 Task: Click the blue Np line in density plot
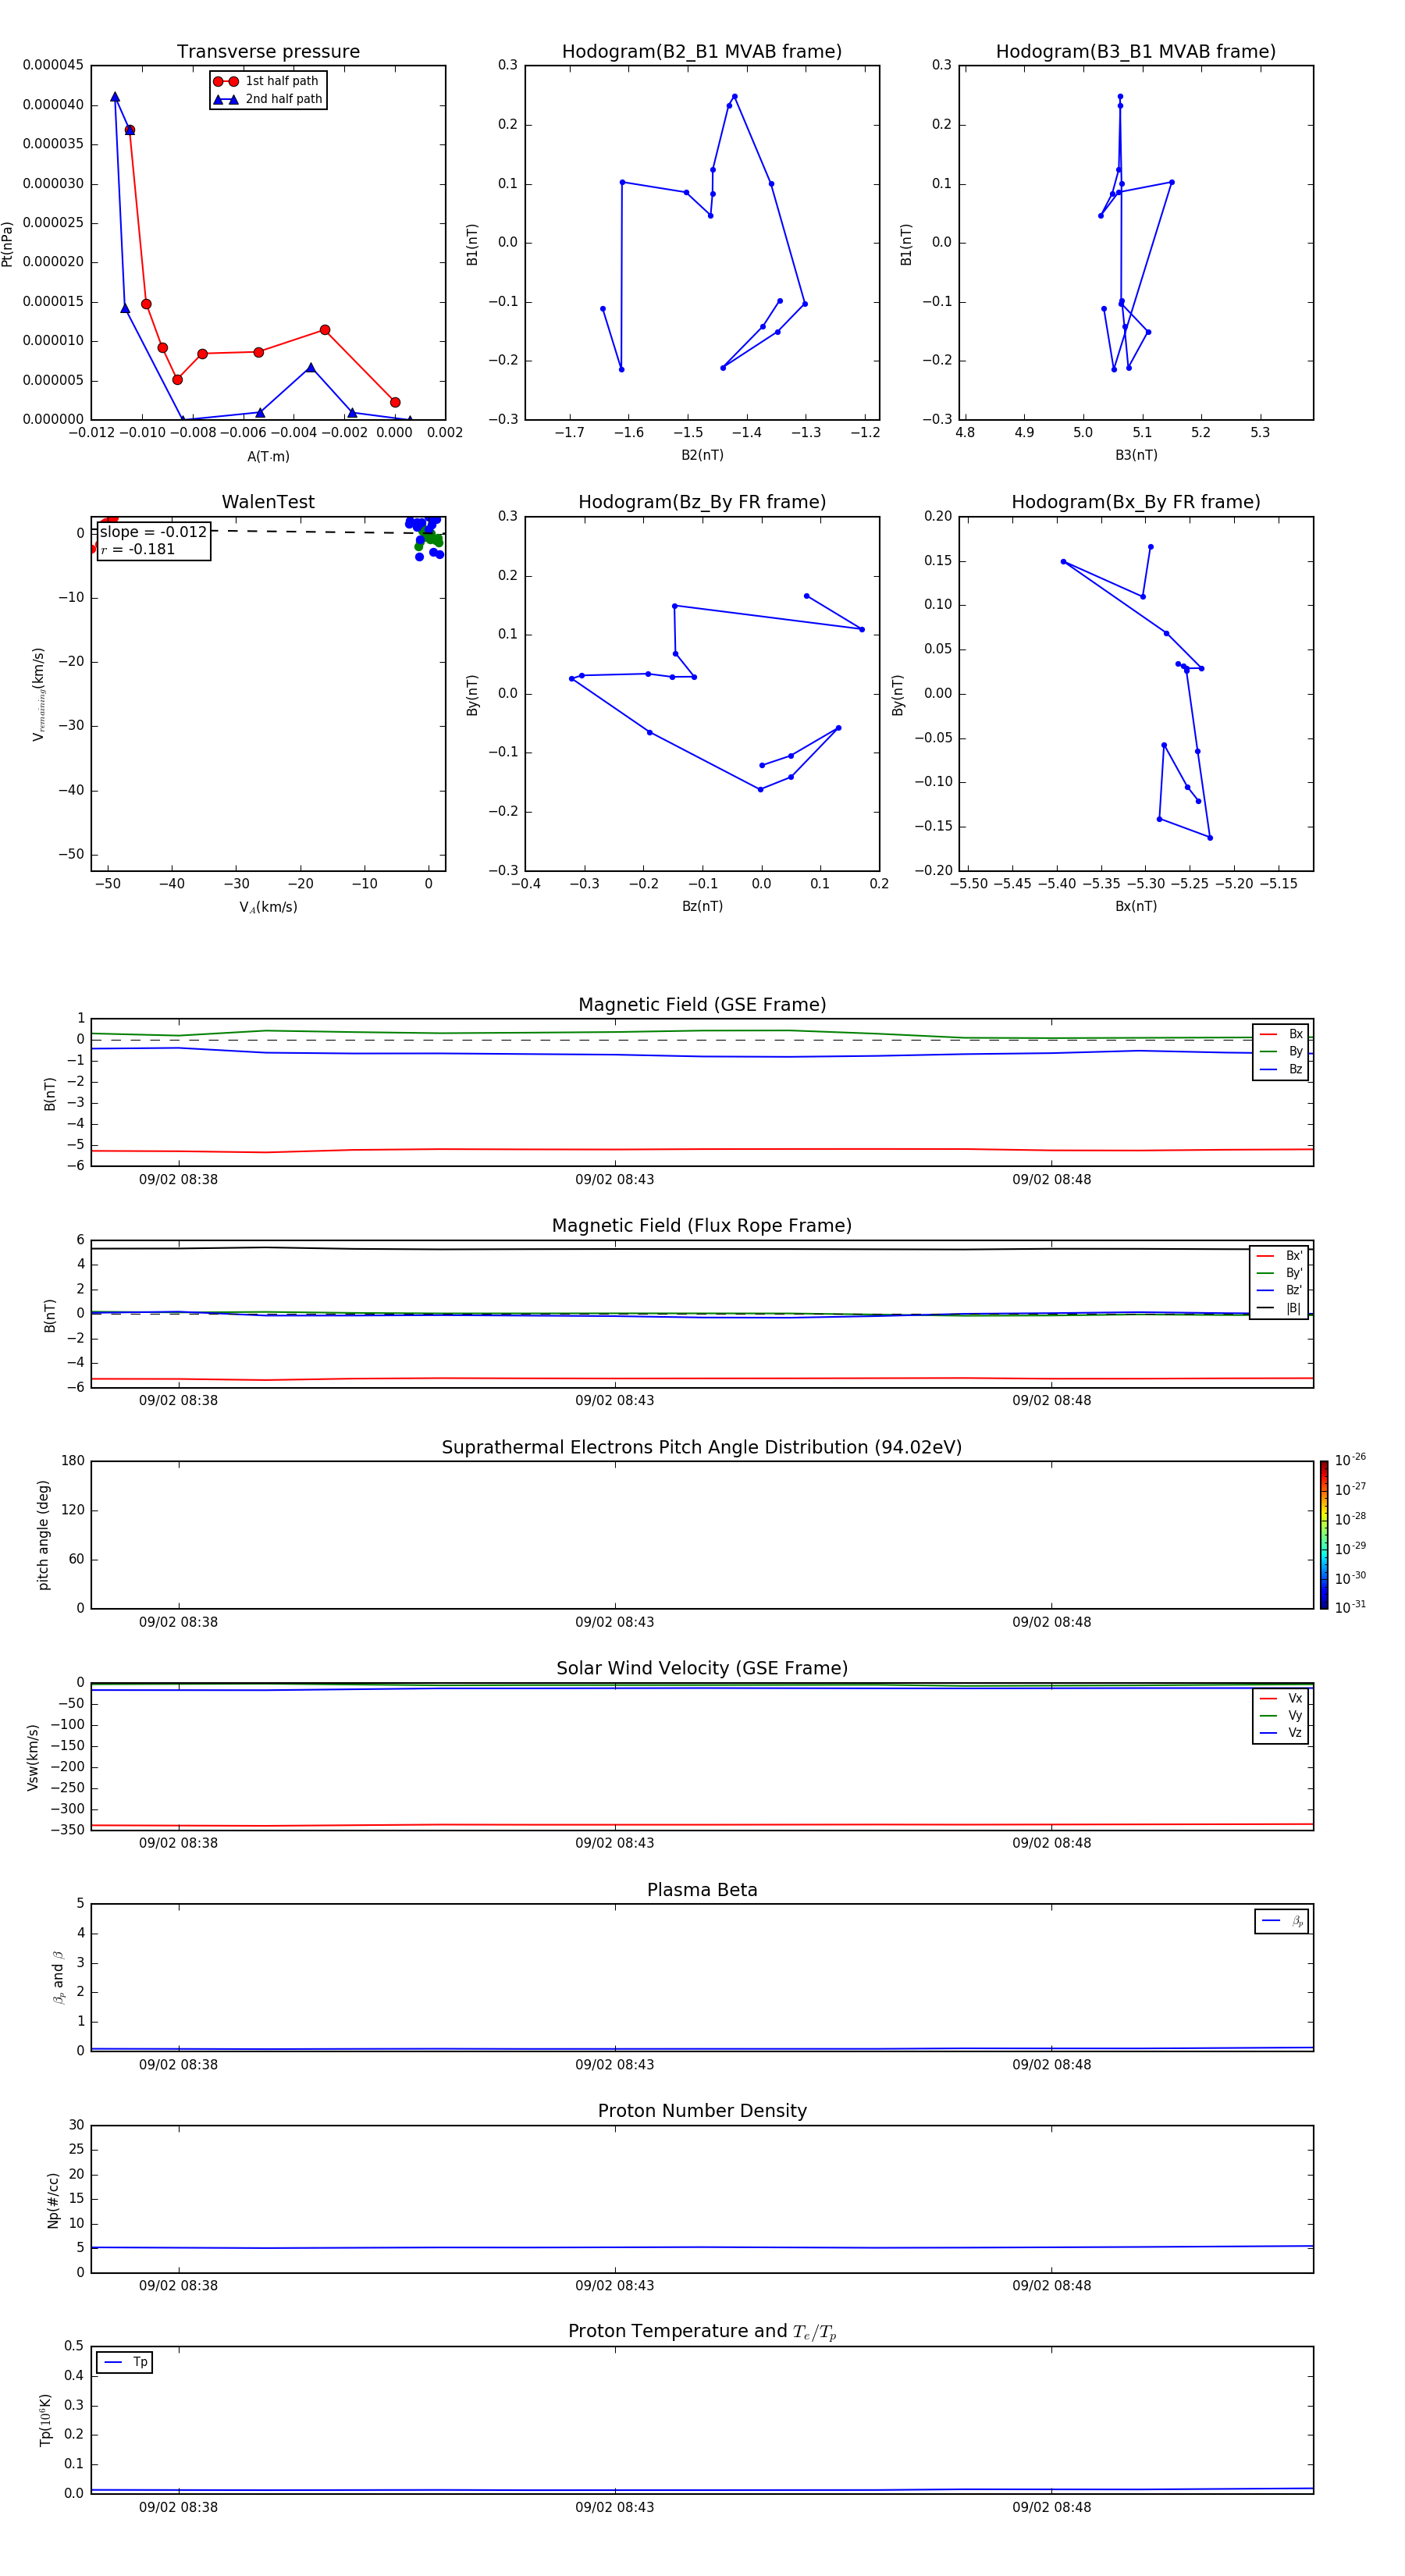[700, 2247]
